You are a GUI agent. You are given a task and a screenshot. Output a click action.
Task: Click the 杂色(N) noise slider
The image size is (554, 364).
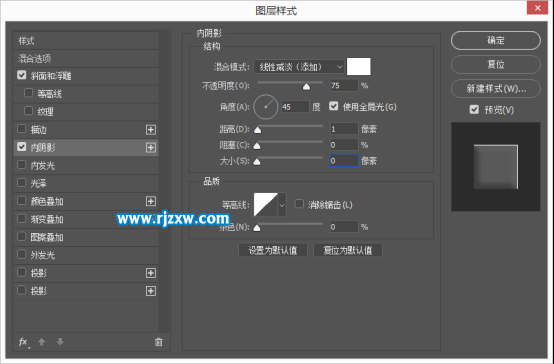click(290, 226)
